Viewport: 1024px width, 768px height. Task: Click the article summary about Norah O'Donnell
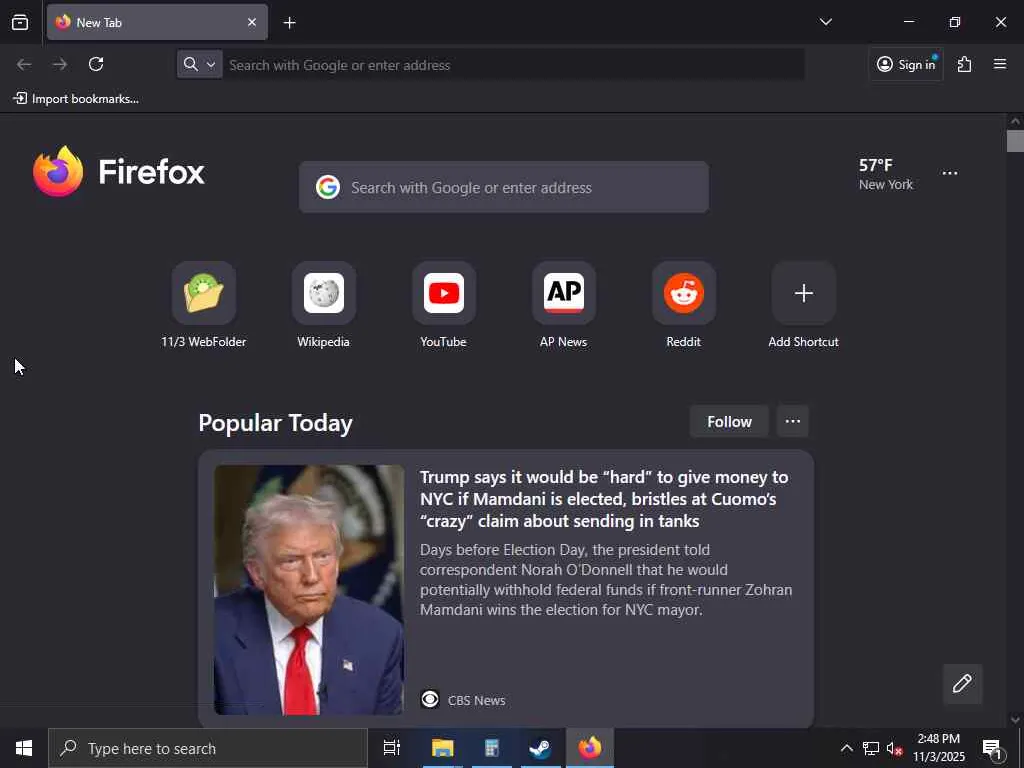605,580
